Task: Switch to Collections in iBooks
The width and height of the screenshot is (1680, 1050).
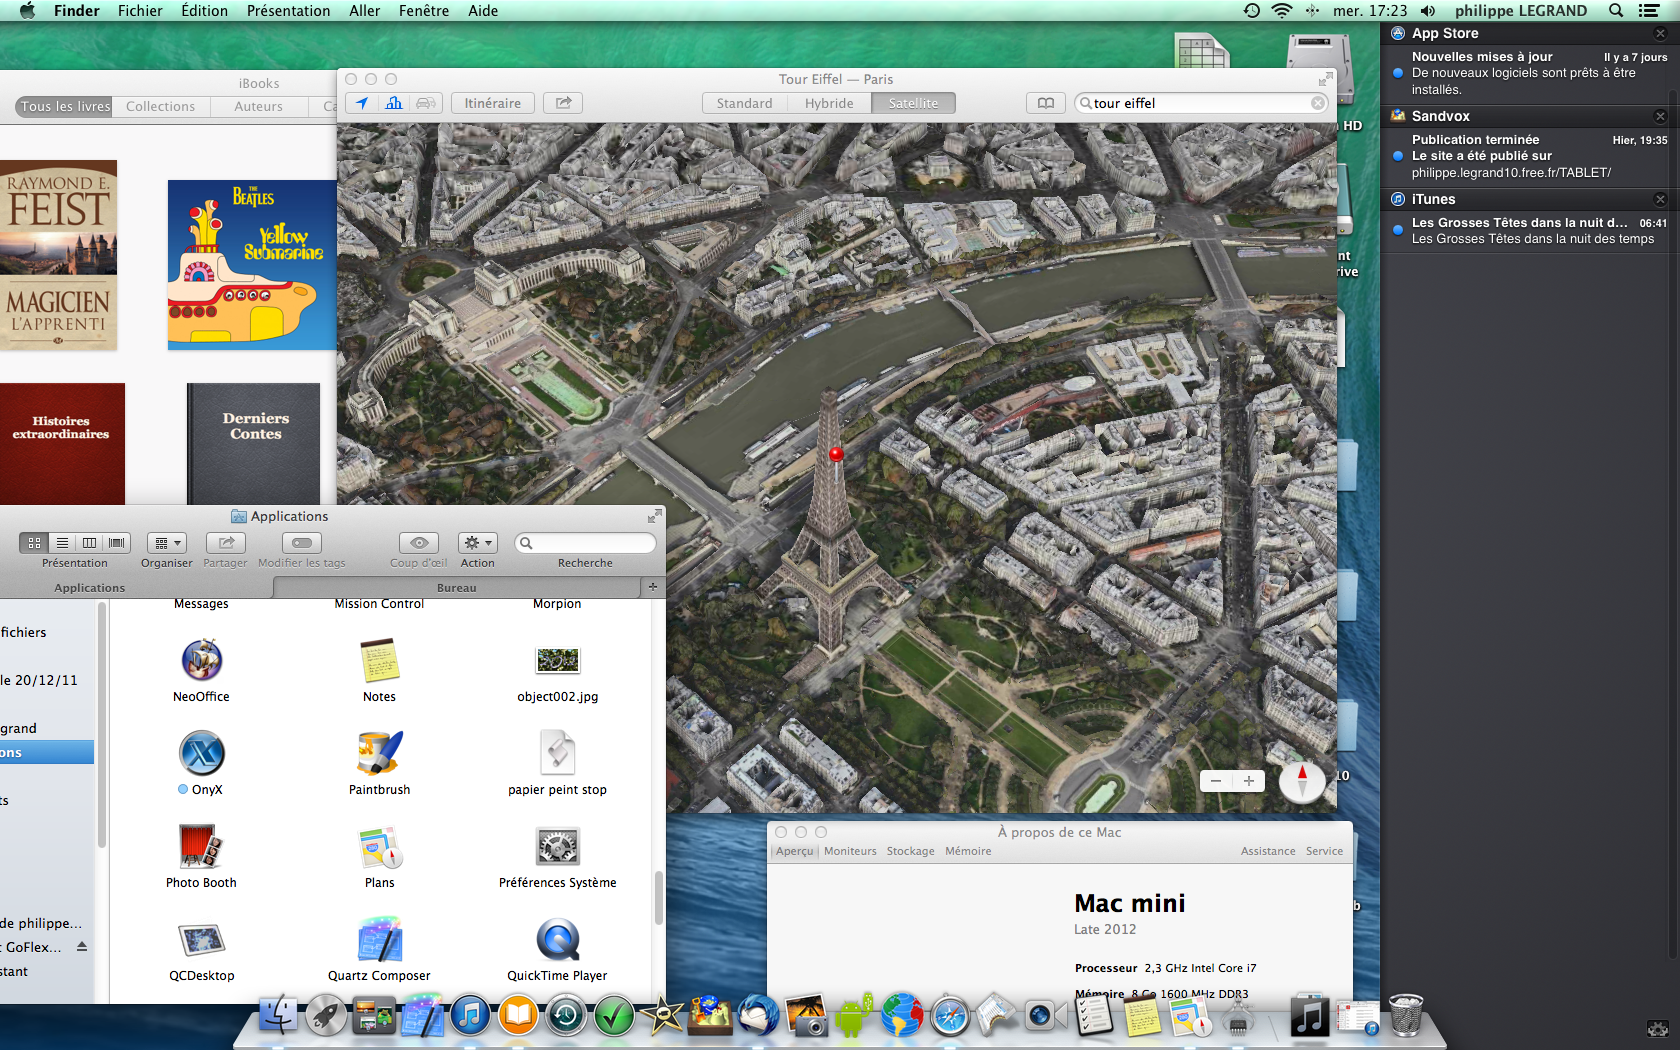Action: (160, 106)
